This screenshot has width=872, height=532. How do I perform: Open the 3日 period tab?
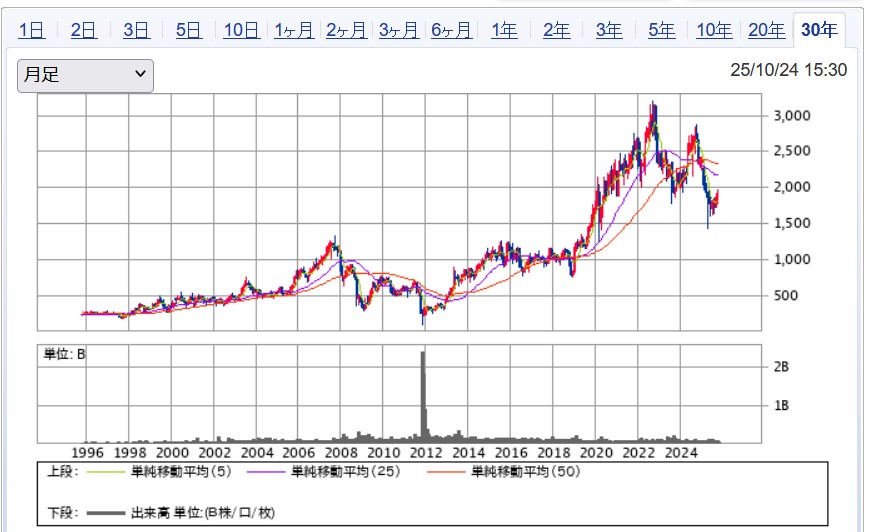pos(135,30)
